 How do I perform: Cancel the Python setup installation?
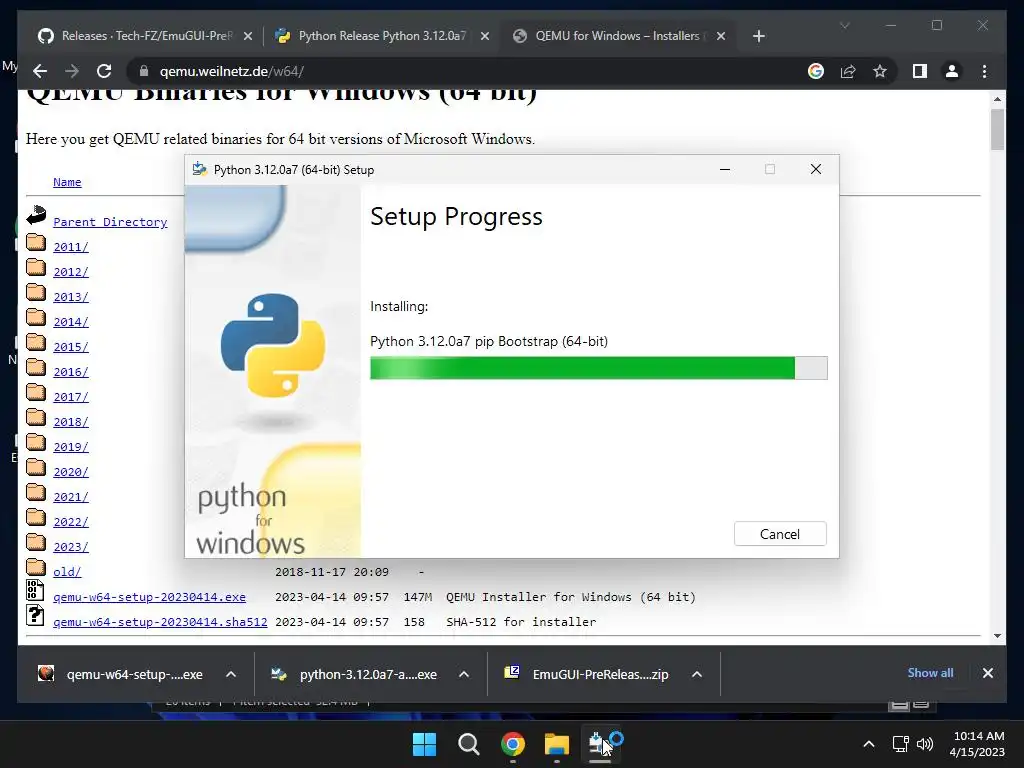click(780, 534)
